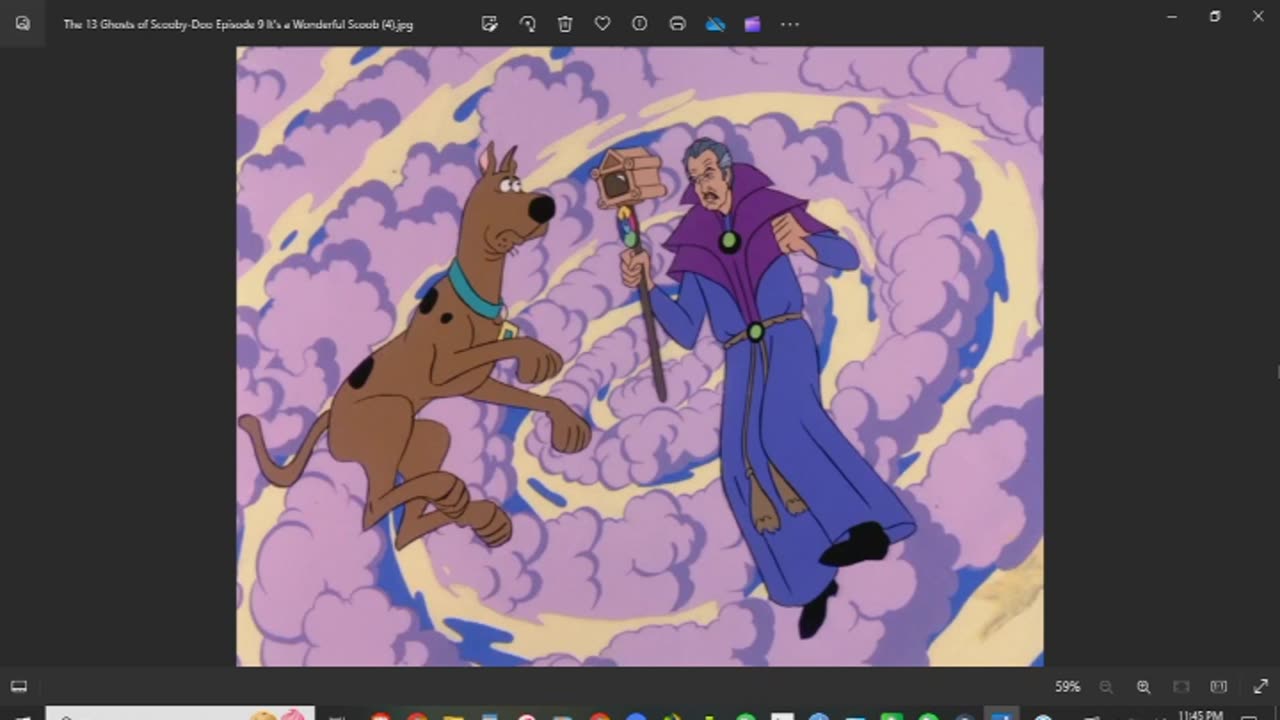This screenshot has width=1280, height=720.
Task: Click the Zoom to fit icon
Action: tap(1181, 687)
